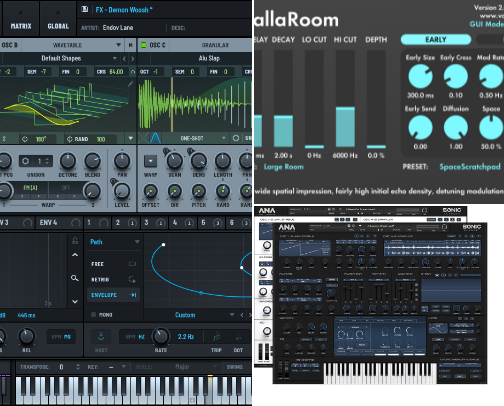Enable the DOT dotted note icon
The width and height of the screenshot is (504, 406).
238,337
